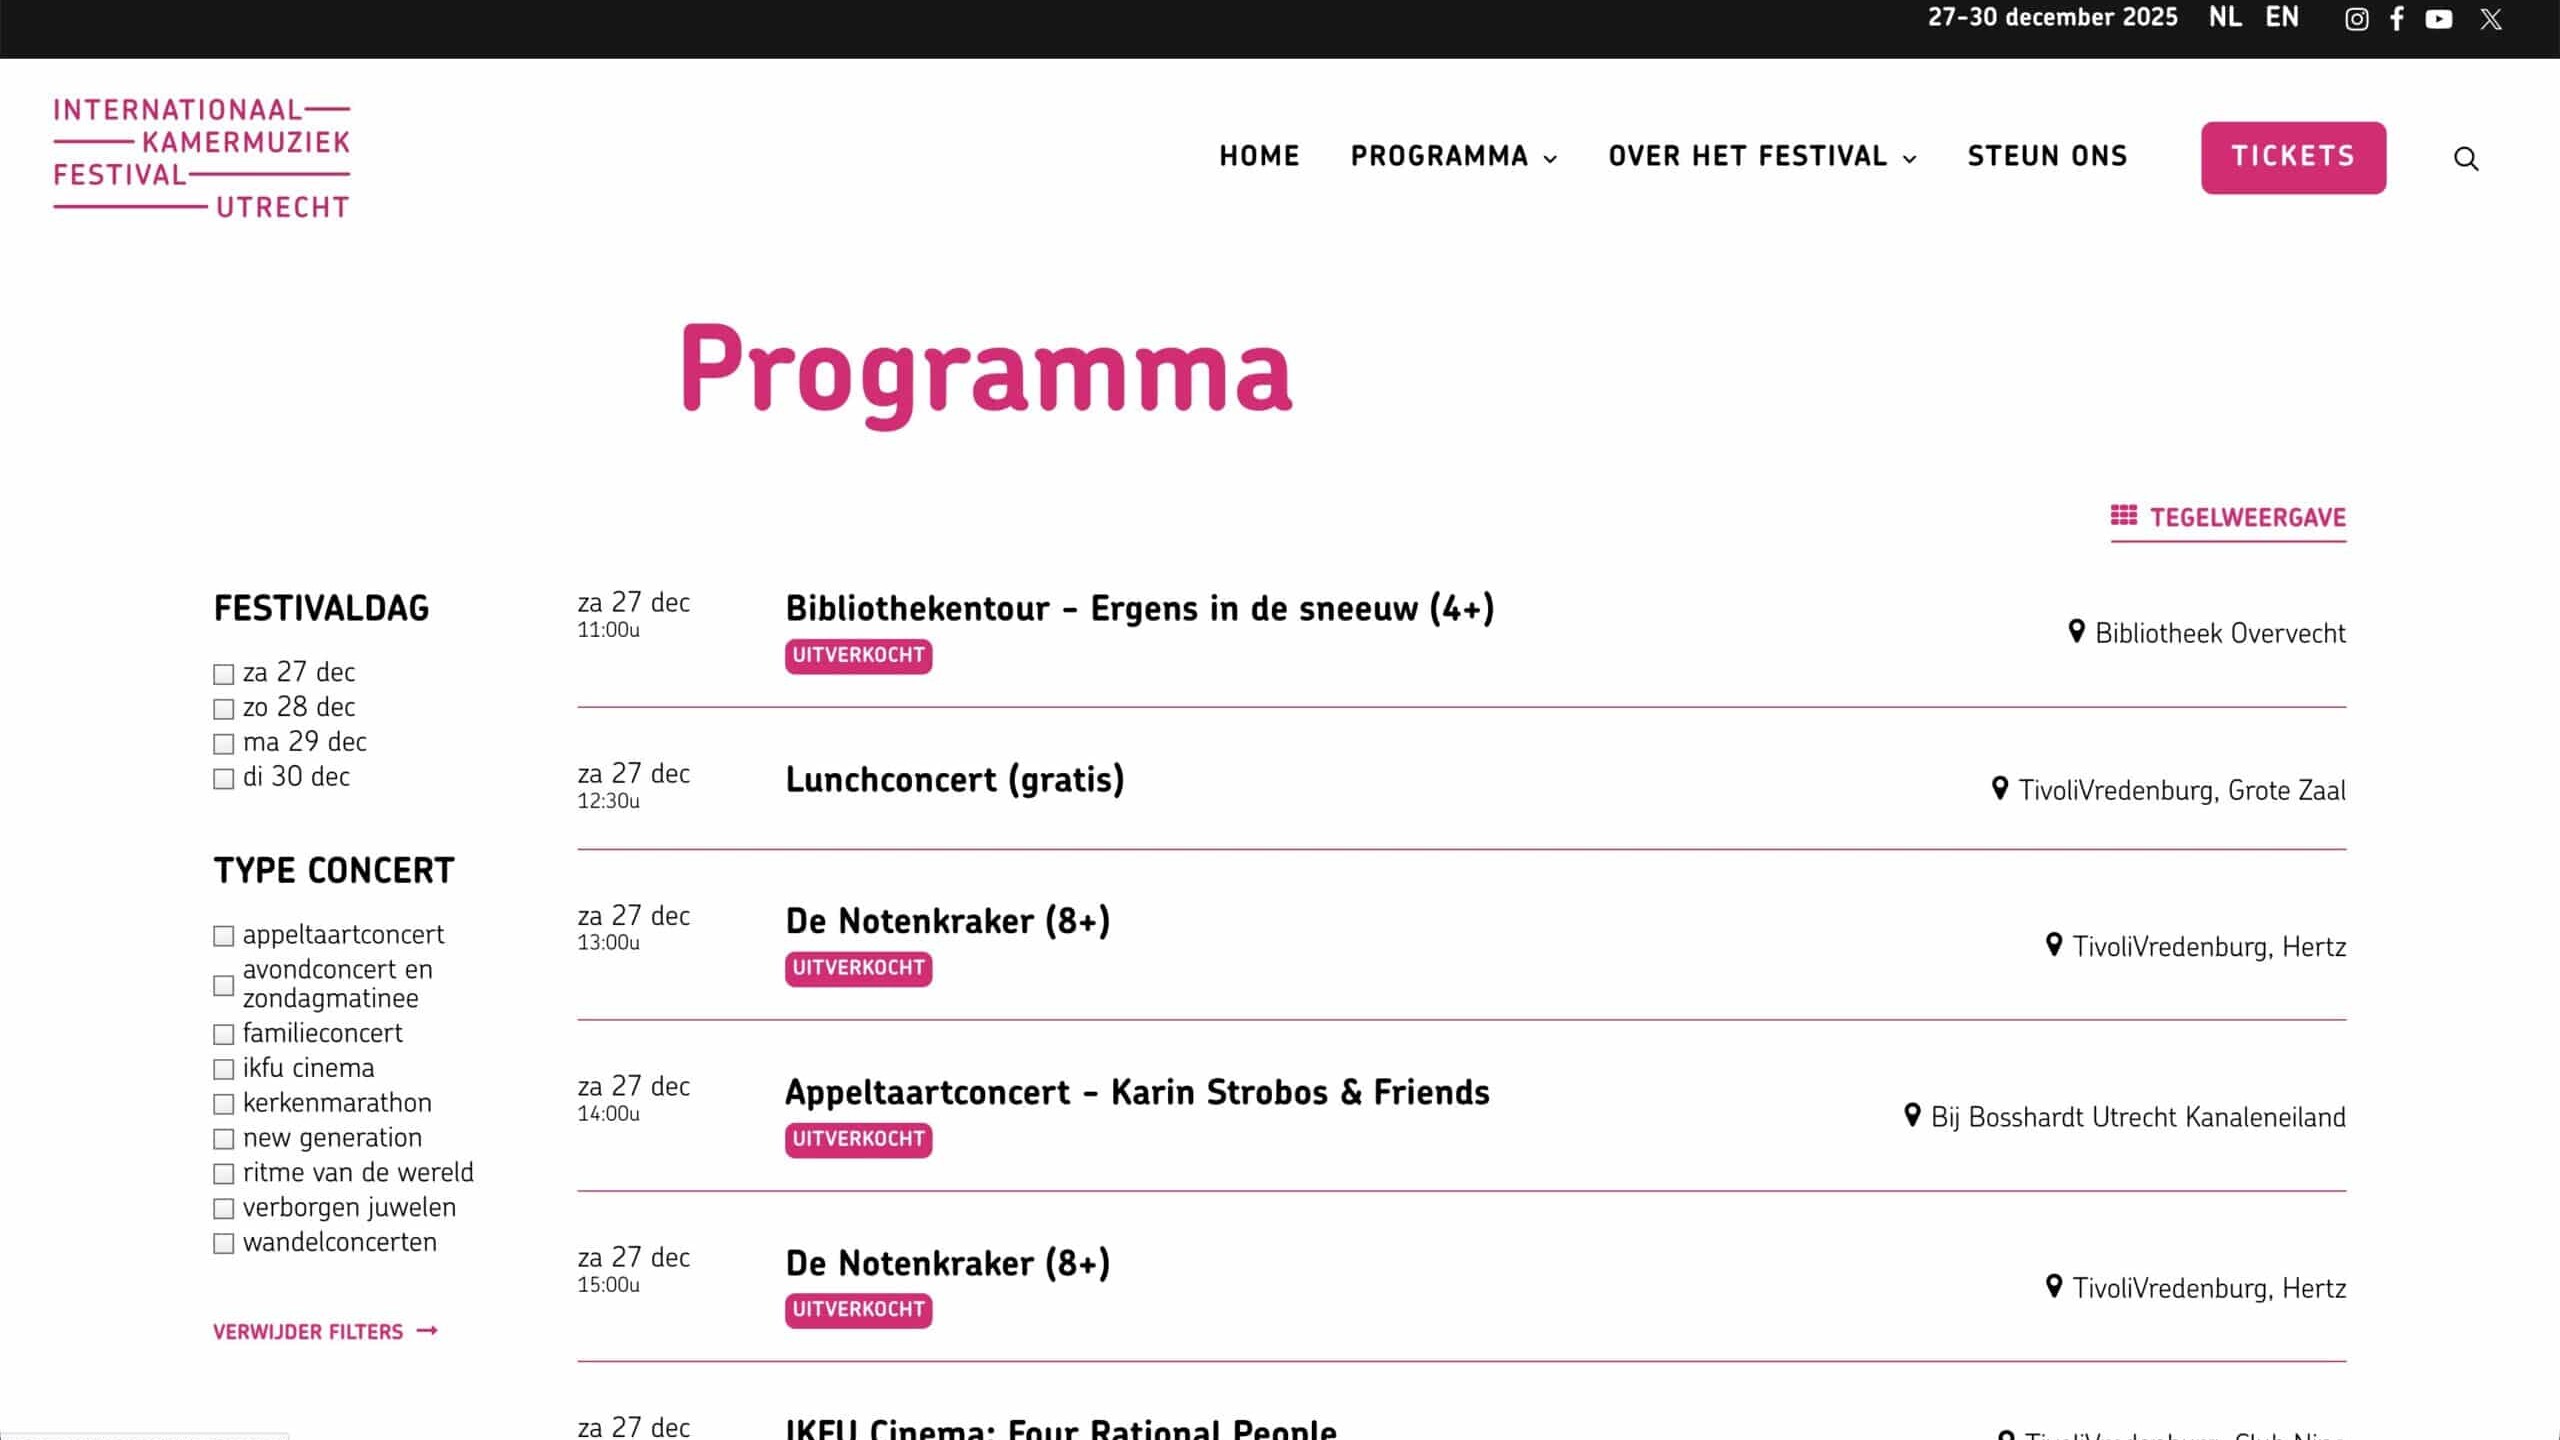Open the festival Facebook page icon
This screenshot has width=2560, height=1440.
(x=2397, y=19)
